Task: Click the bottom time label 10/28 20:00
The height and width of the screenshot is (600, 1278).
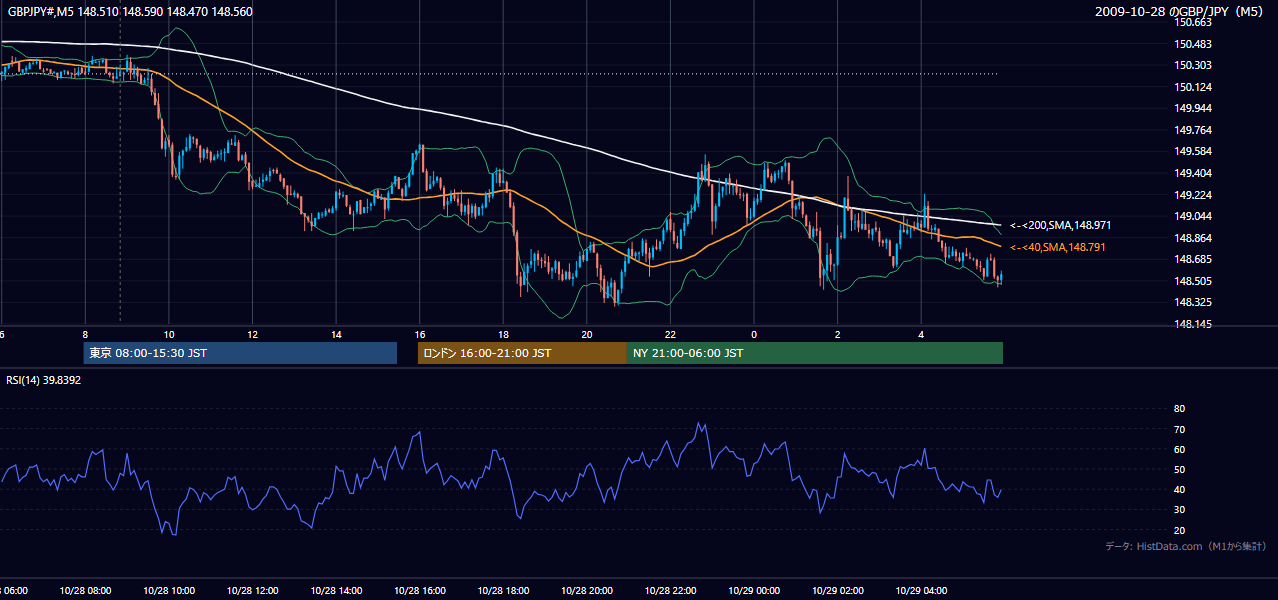Action: 587,590
